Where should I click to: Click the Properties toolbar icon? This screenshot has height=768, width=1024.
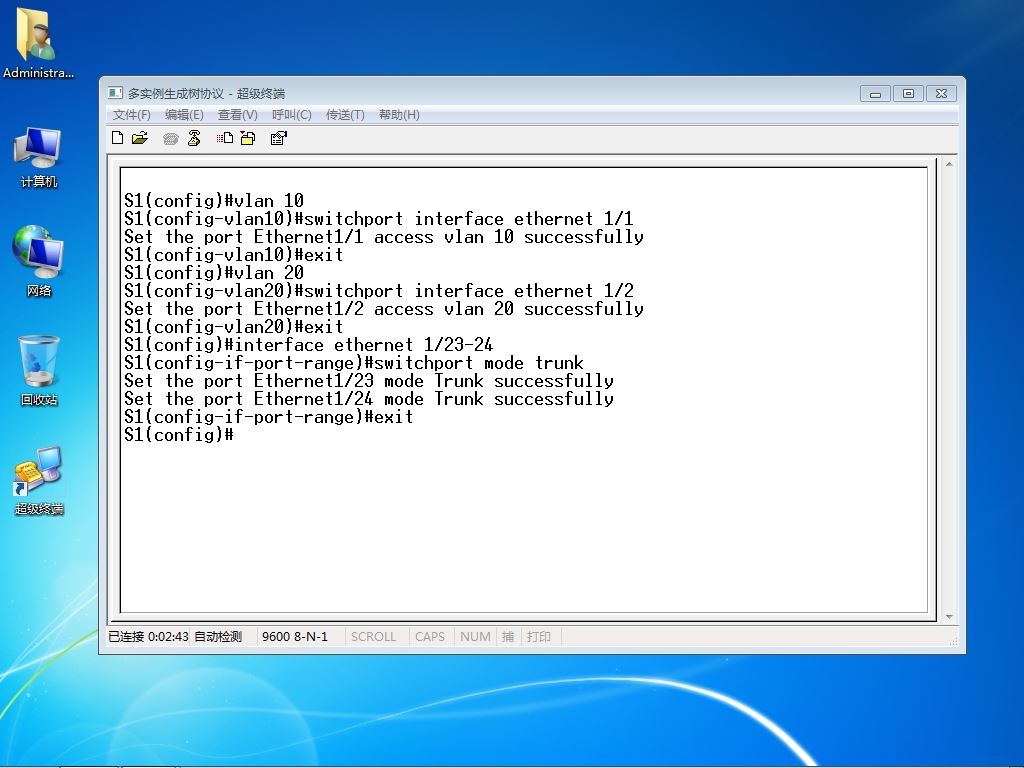[x=279, y=138]
